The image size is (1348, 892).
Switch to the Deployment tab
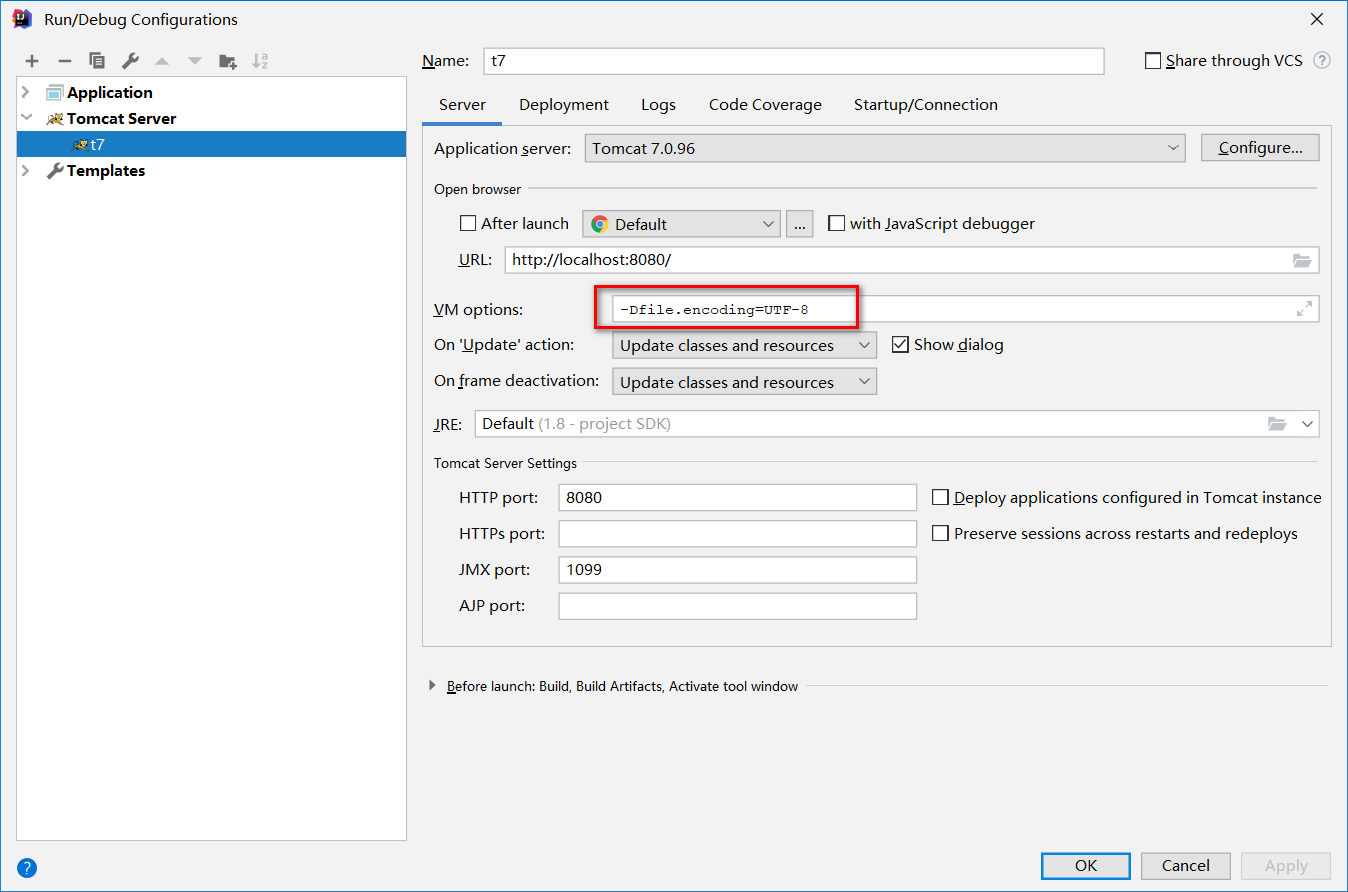pyautogui.click(x=564, y=105)
